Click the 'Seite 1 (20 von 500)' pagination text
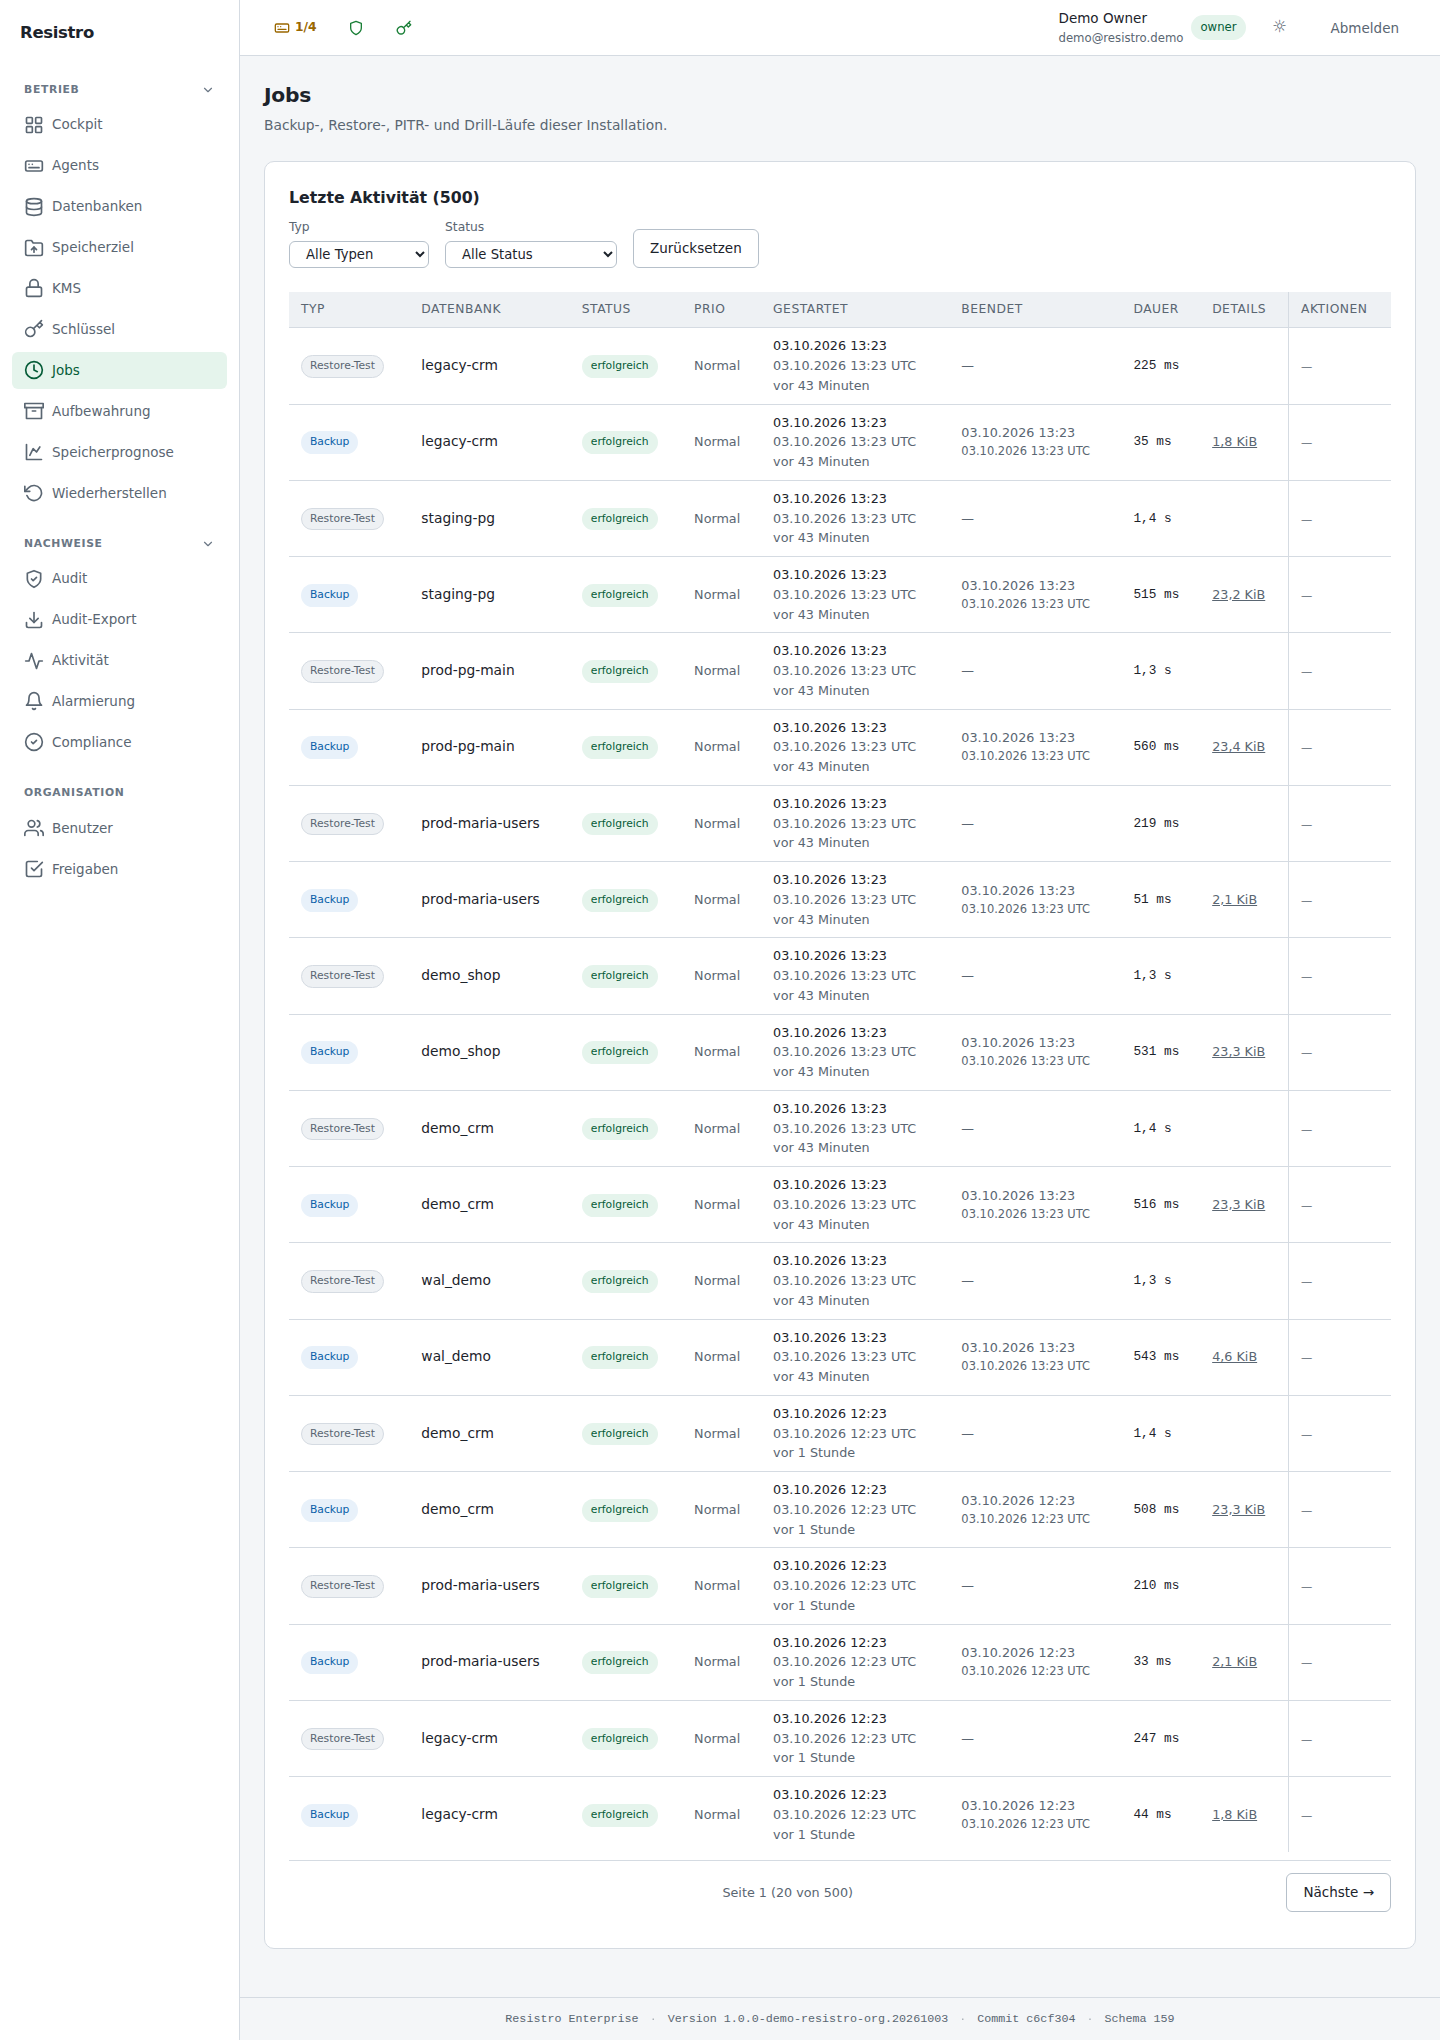Screen dimensions: 1440x2040 tap(787, 1893)
